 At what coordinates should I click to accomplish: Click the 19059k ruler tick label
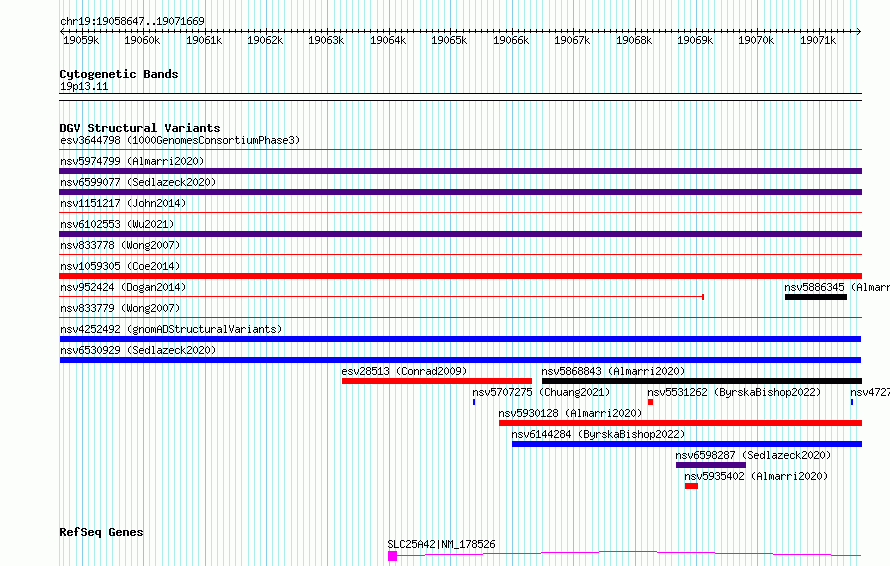pyautogui.click(x=81, y=40)
